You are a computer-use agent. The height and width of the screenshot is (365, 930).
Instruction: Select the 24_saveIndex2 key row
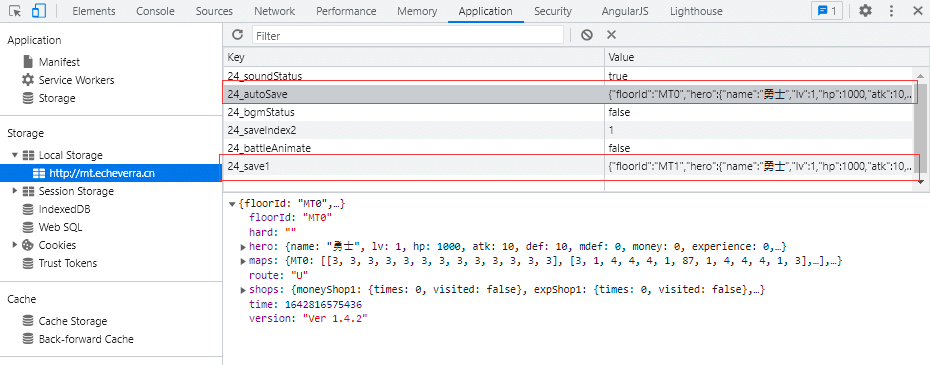pyautogui.click(x=568, y=130)
